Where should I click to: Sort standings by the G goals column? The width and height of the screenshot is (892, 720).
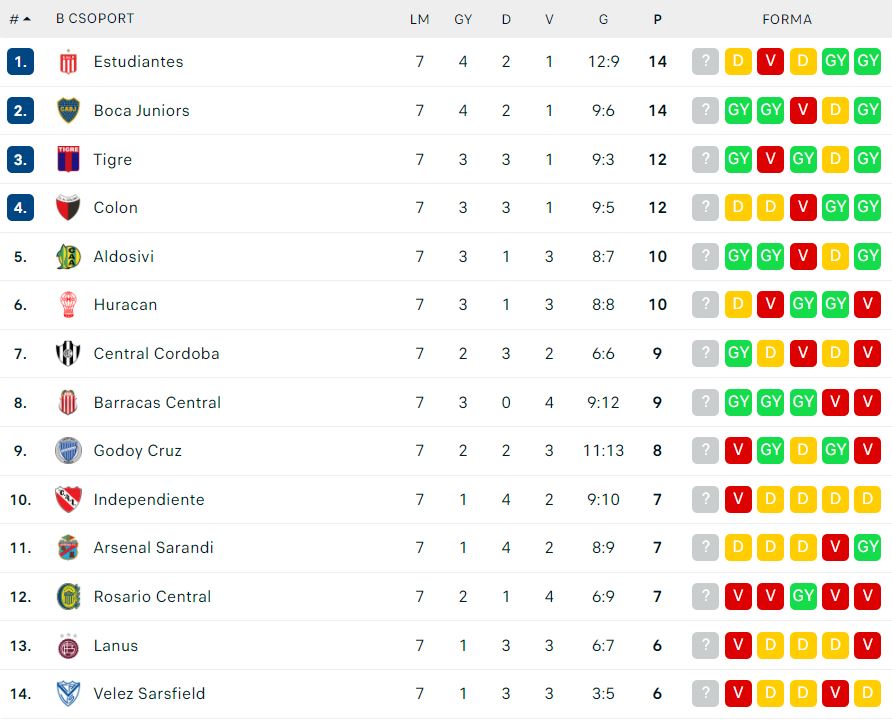point(604,19)
